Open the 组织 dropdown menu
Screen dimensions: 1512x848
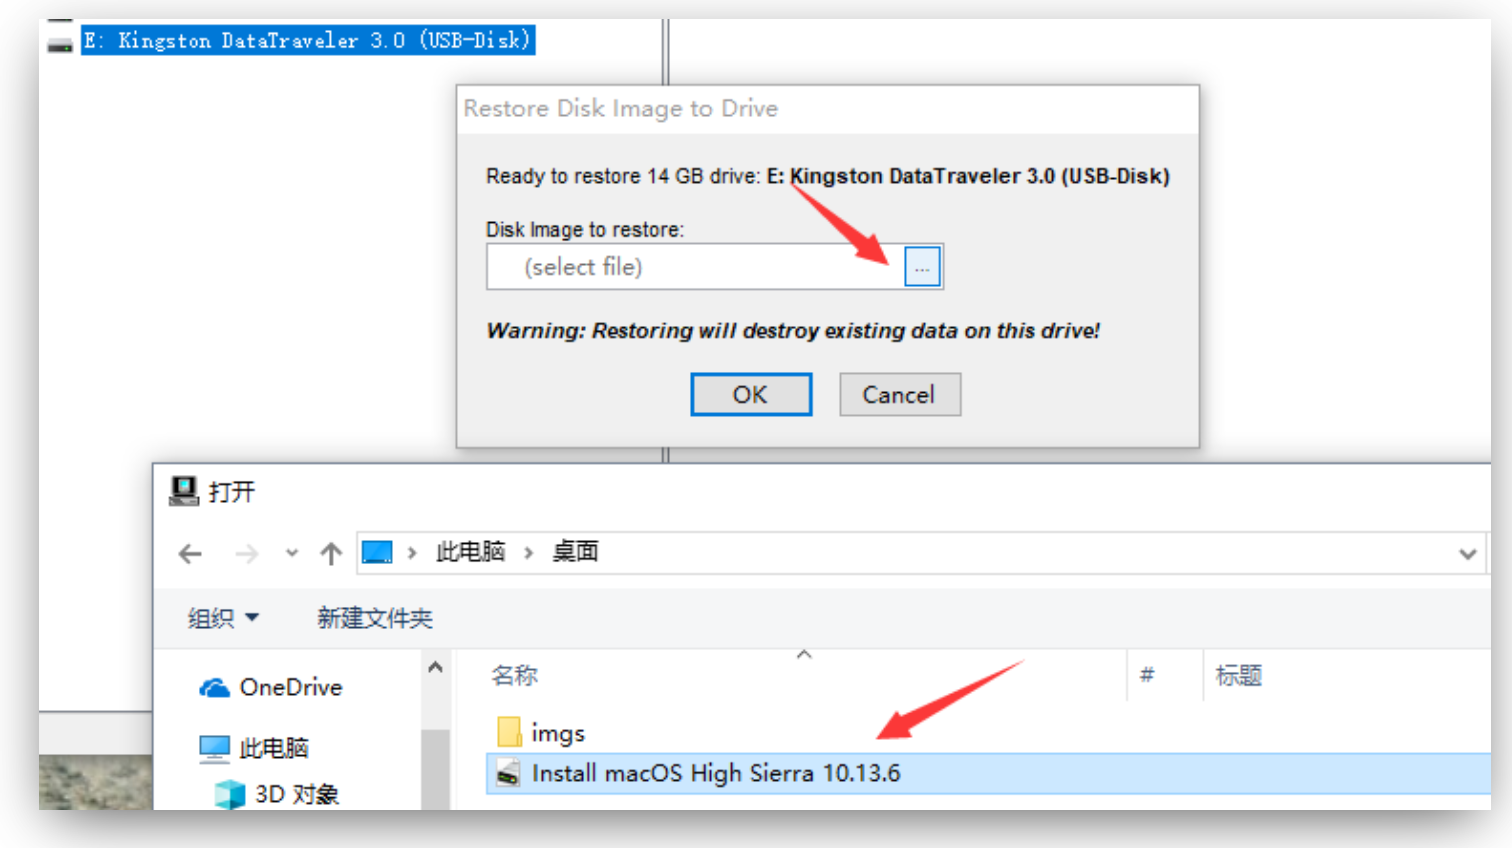223,618
